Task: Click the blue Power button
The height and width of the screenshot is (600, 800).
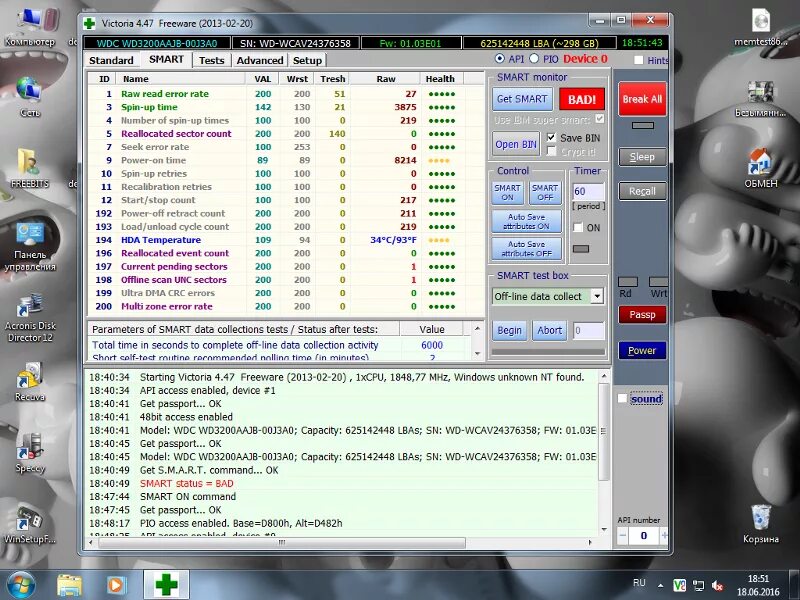Action: coord(642,351)
